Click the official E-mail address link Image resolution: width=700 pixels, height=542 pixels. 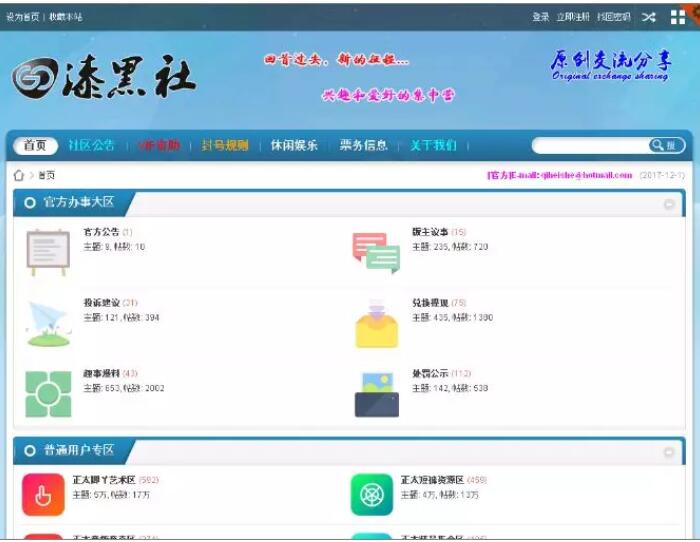(560, 175)
